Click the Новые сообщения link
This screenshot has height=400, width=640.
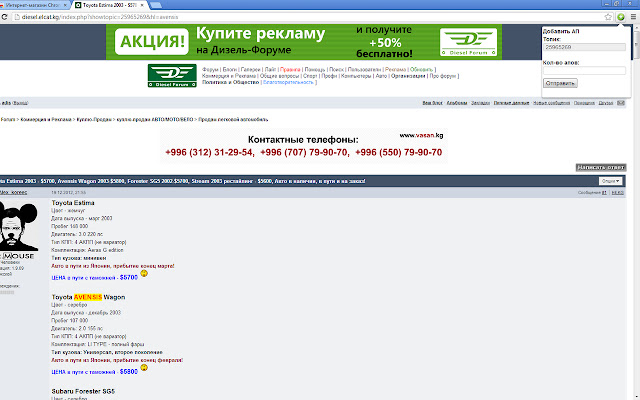tap(551, 103)
